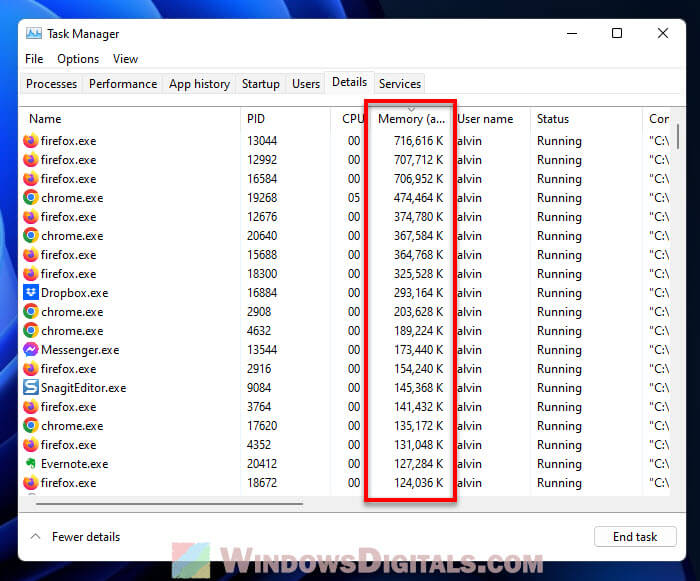Switch to the Startup tab
The width and height of the screenshot is (700, 581).
[261, 84]
